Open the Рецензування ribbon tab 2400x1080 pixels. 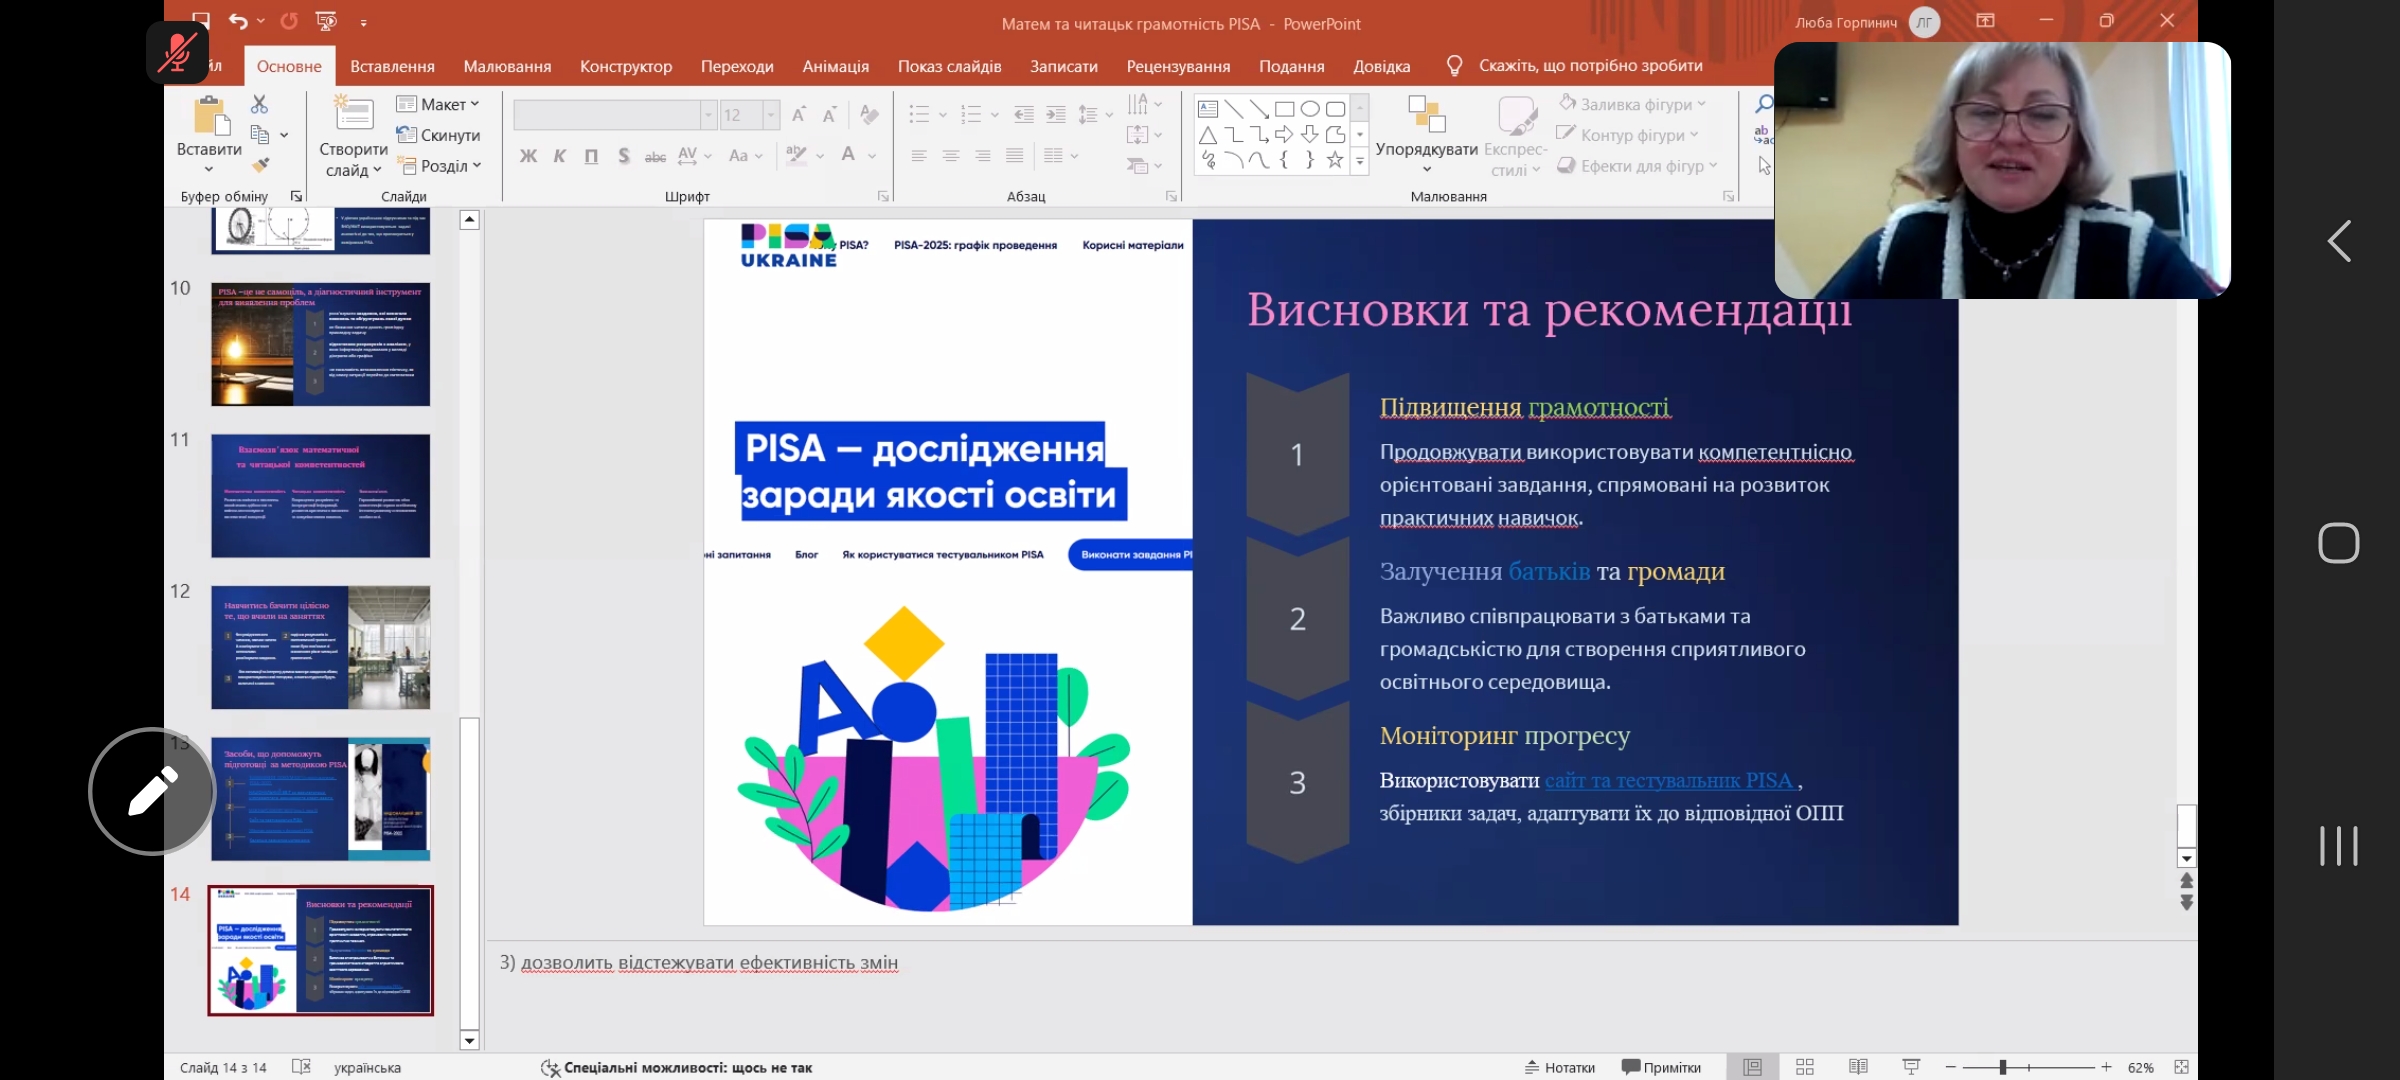pos(1178,66)
